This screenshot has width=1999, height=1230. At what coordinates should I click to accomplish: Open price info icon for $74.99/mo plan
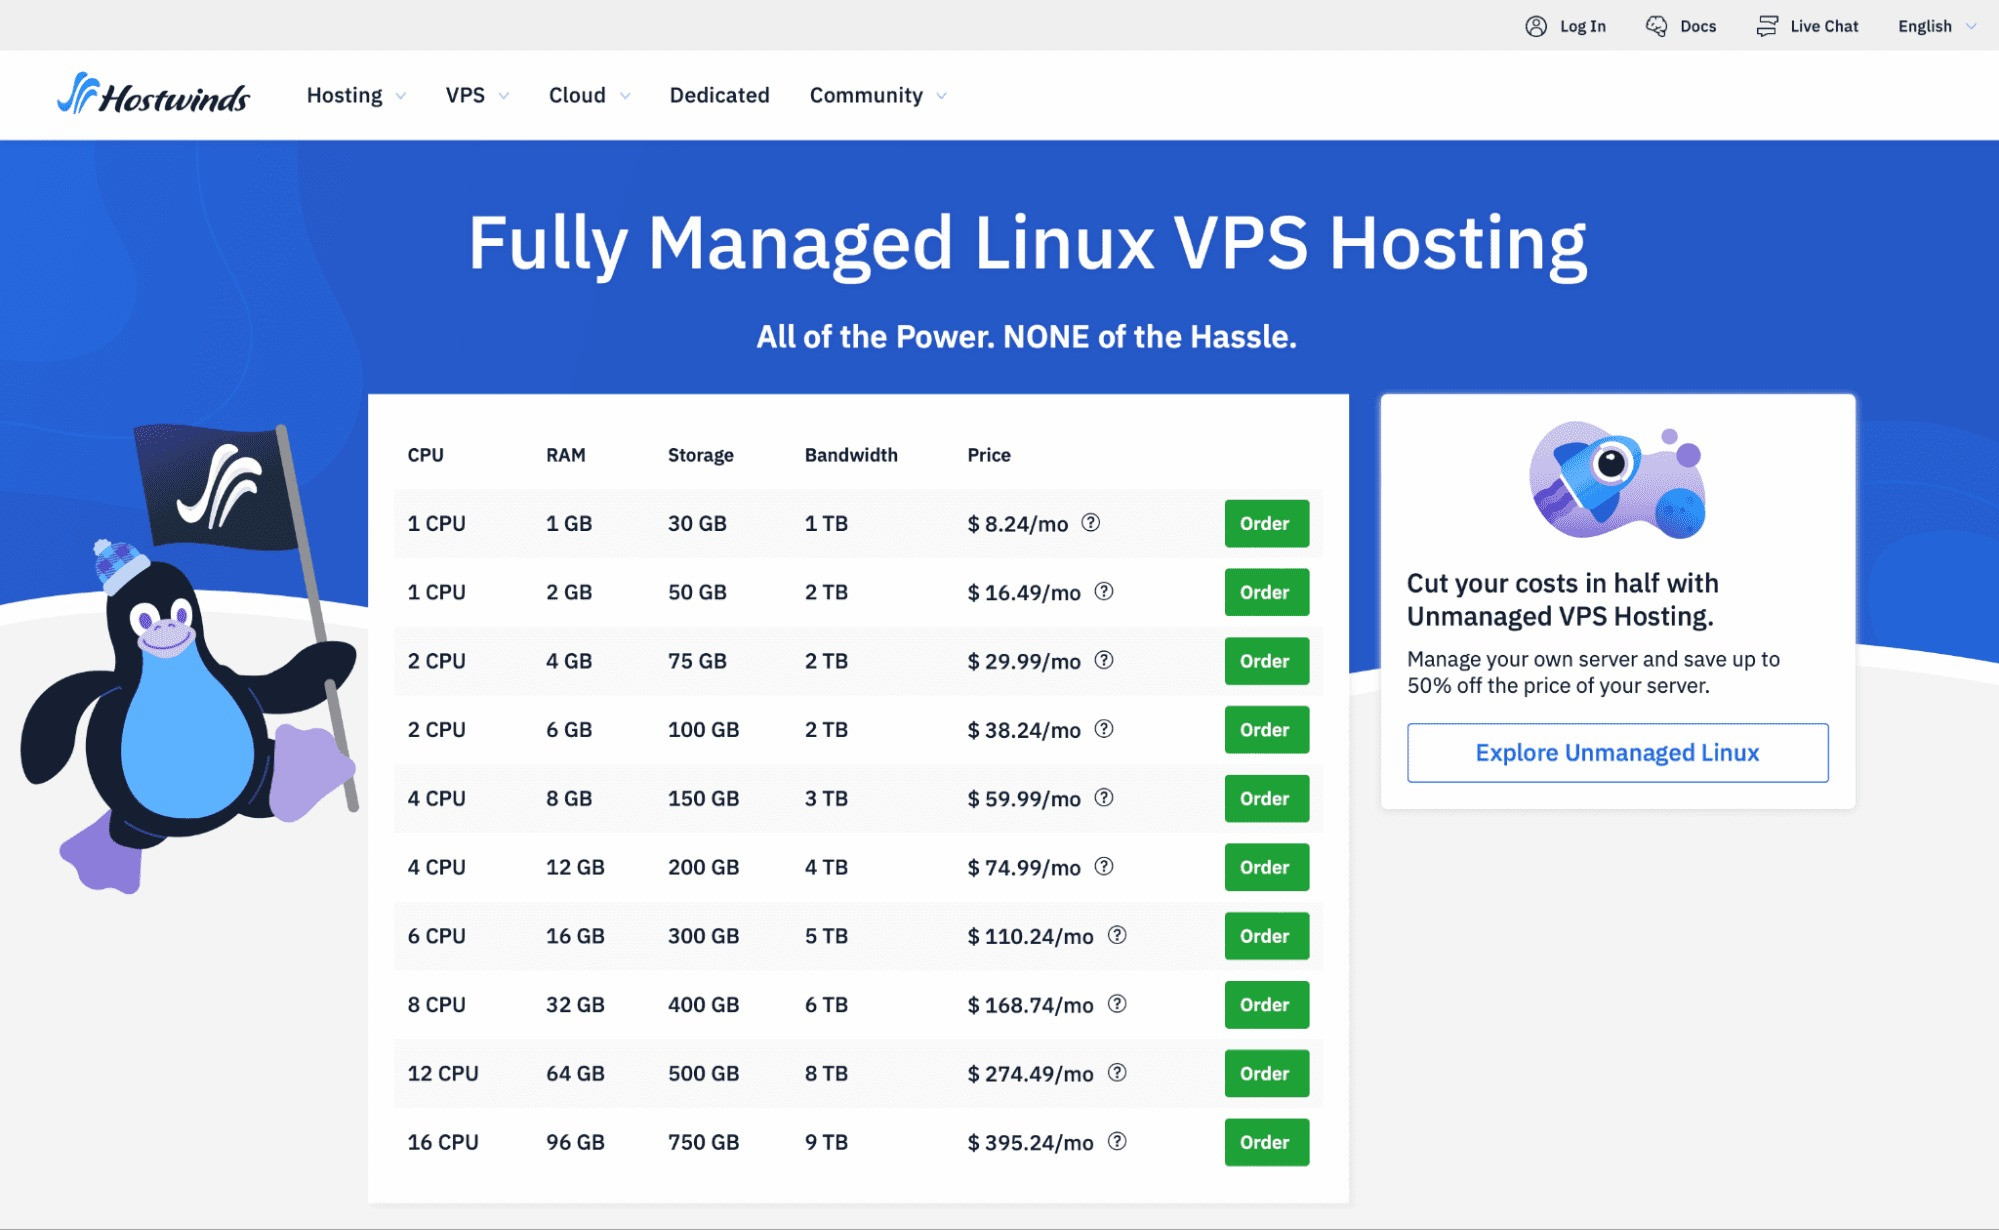click(1104, 866)
